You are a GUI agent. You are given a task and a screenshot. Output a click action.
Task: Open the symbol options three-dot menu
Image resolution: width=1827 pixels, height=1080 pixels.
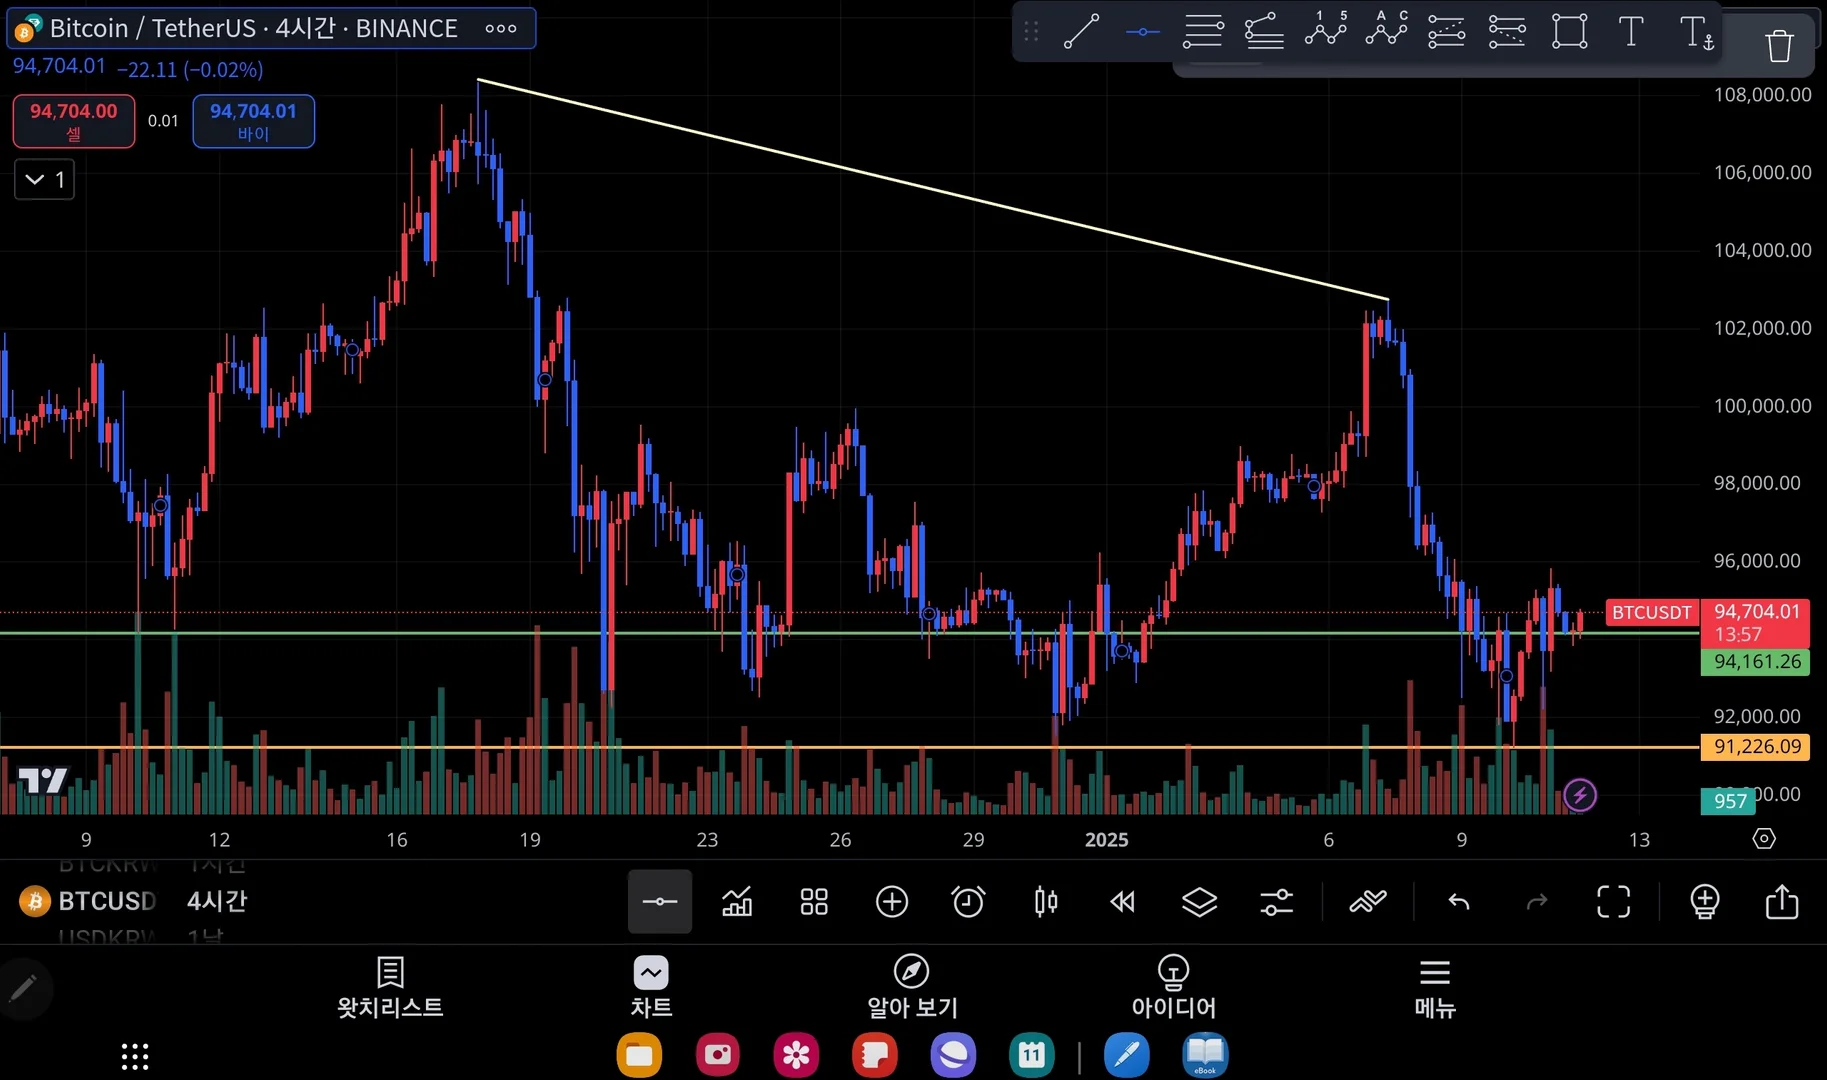pyautogui.click(x=501, y=29)
